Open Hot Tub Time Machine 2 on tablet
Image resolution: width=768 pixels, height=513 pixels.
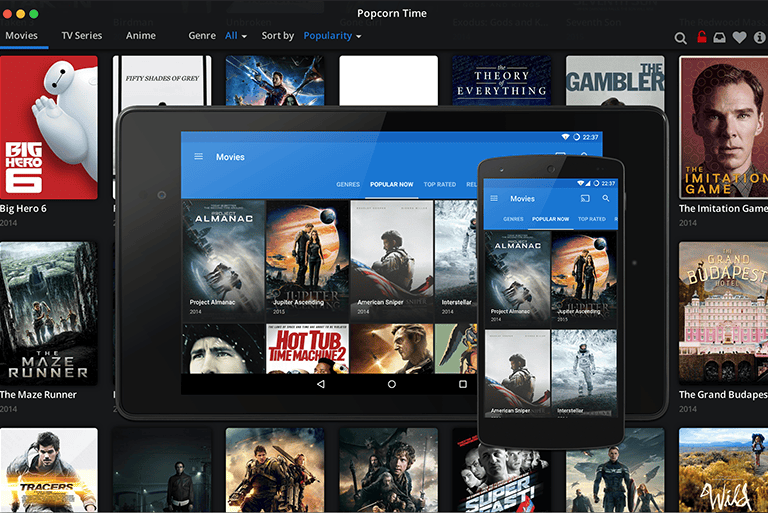[x=308, y=349]
